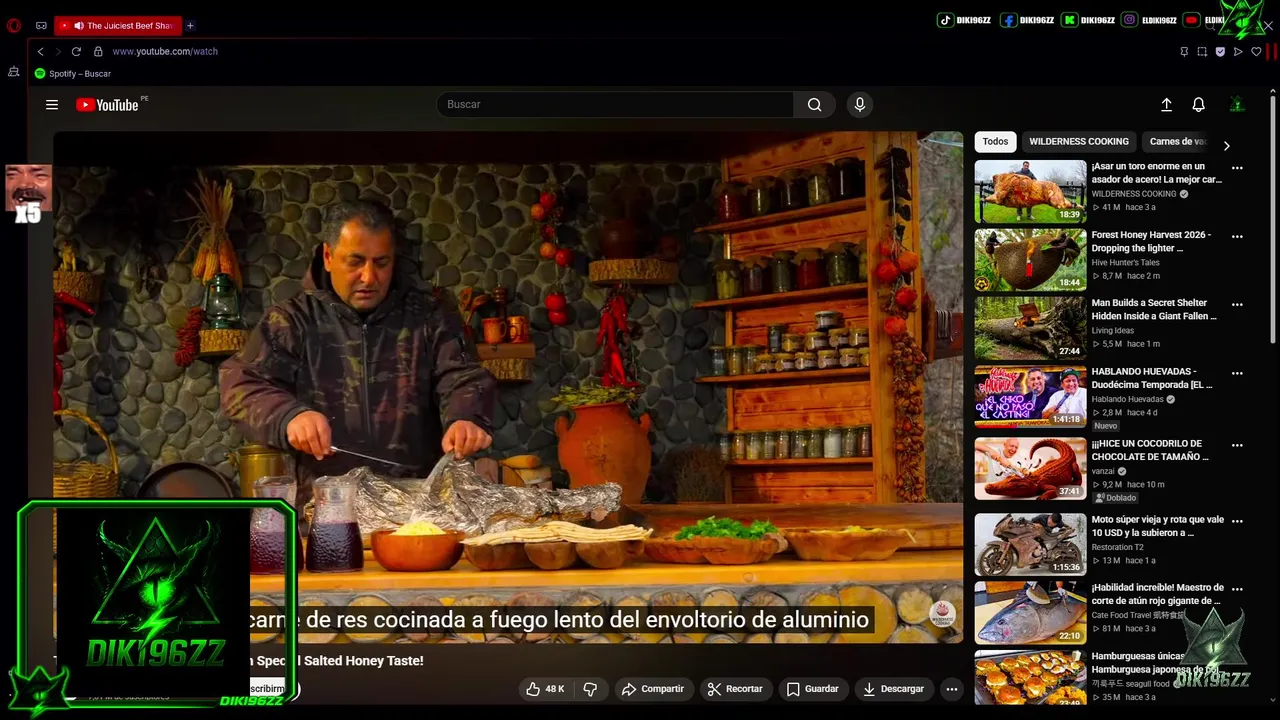Open the tuna cutting thumbnail 22:10
The image size is (1280, 720).
click(1030, 612)
